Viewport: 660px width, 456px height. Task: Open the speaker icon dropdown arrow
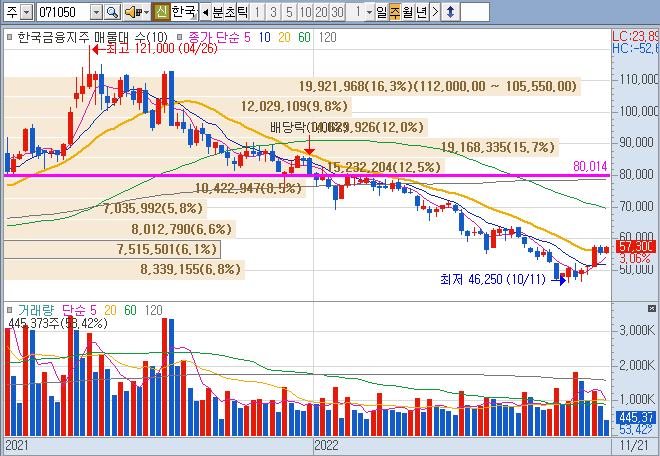(146, 12)
